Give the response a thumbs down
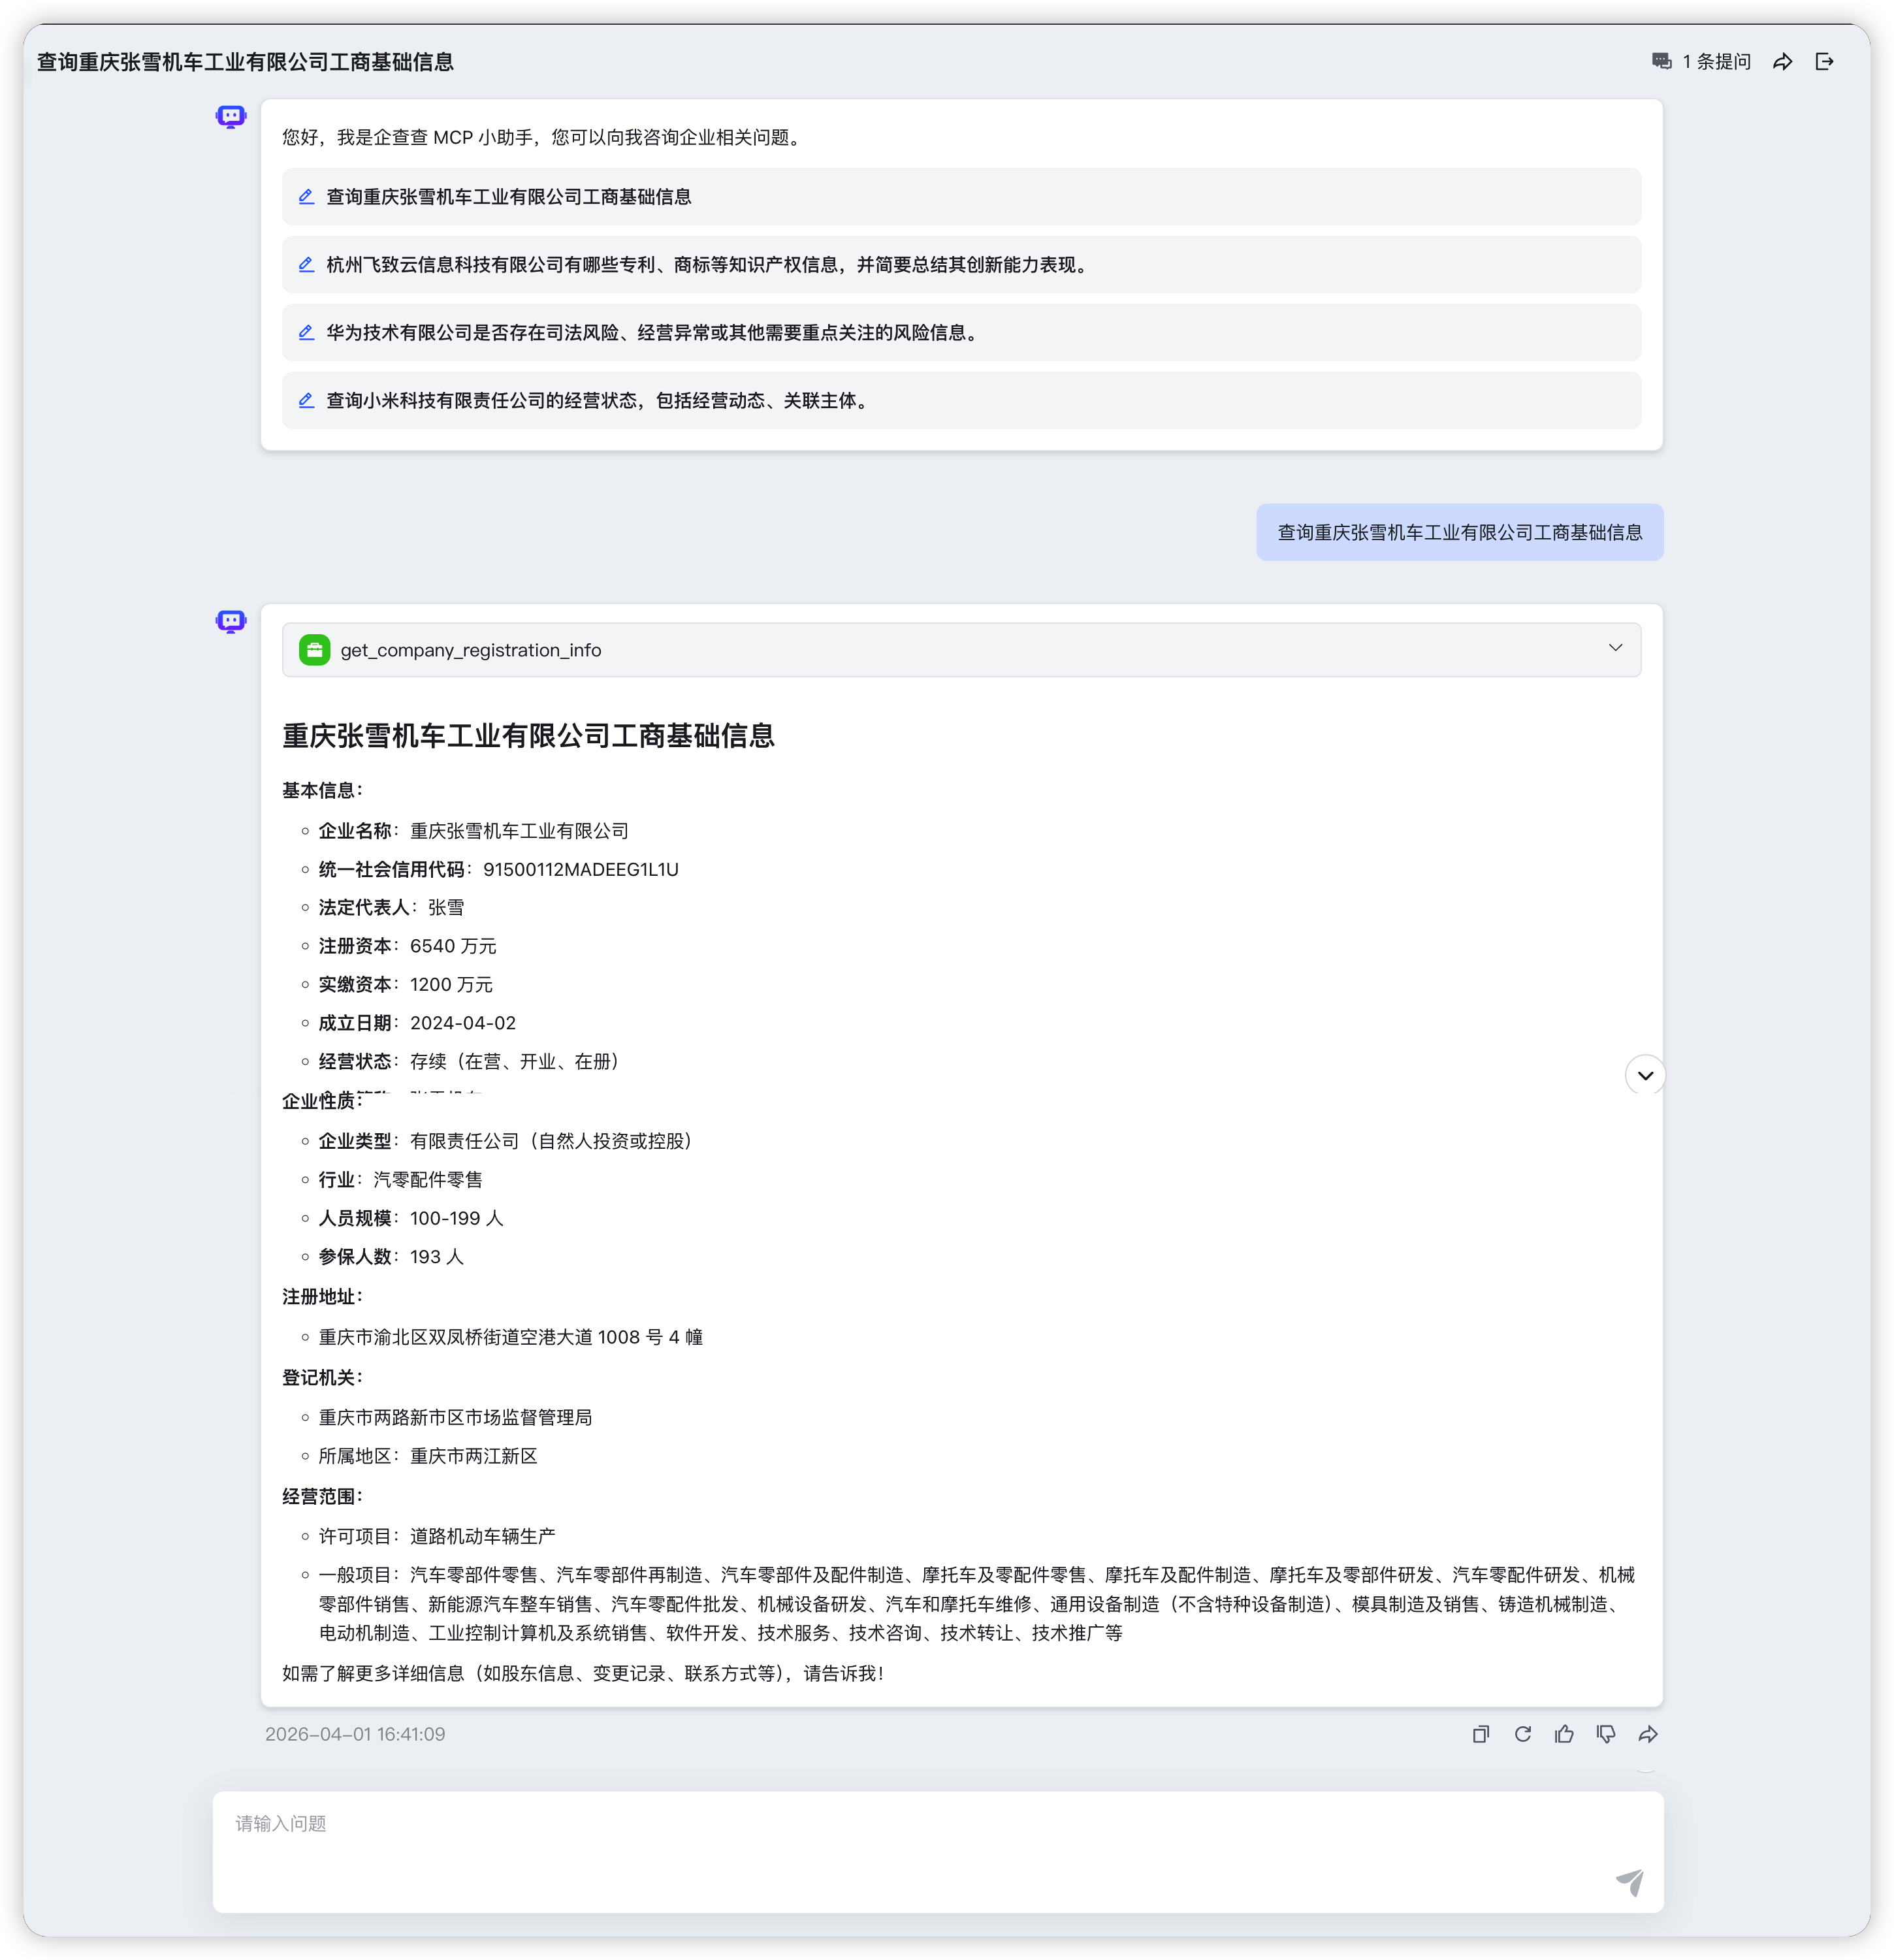Screen dimensions: 1894x1960 point(1606,1734)
